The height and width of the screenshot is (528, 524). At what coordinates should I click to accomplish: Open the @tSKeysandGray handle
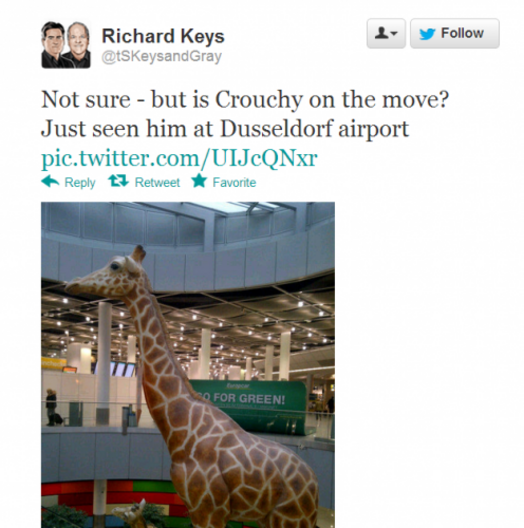click(x=162, y=56)
